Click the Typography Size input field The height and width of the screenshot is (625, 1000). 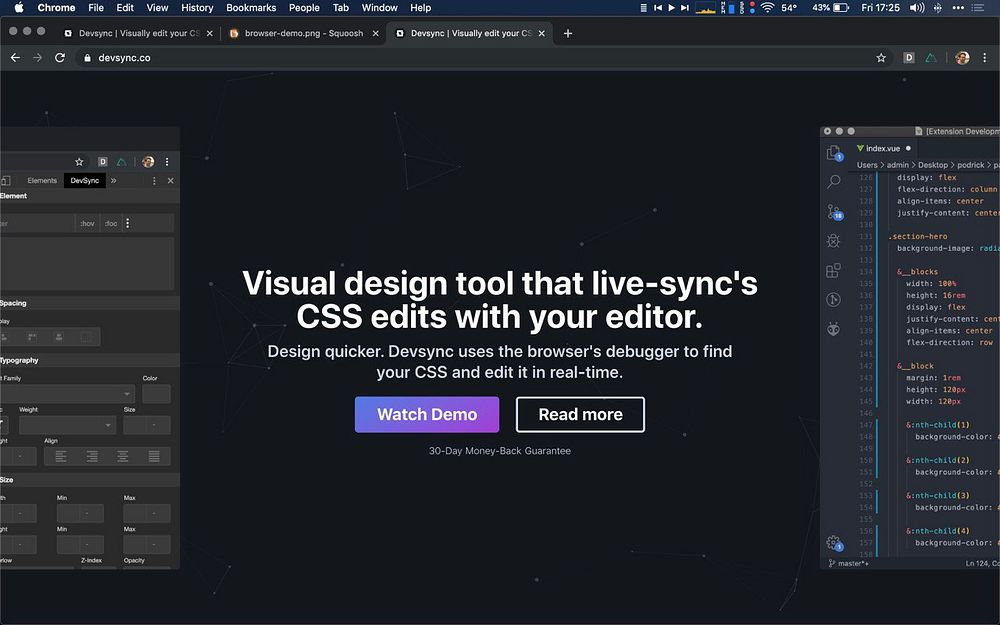[x=147, y=425]
